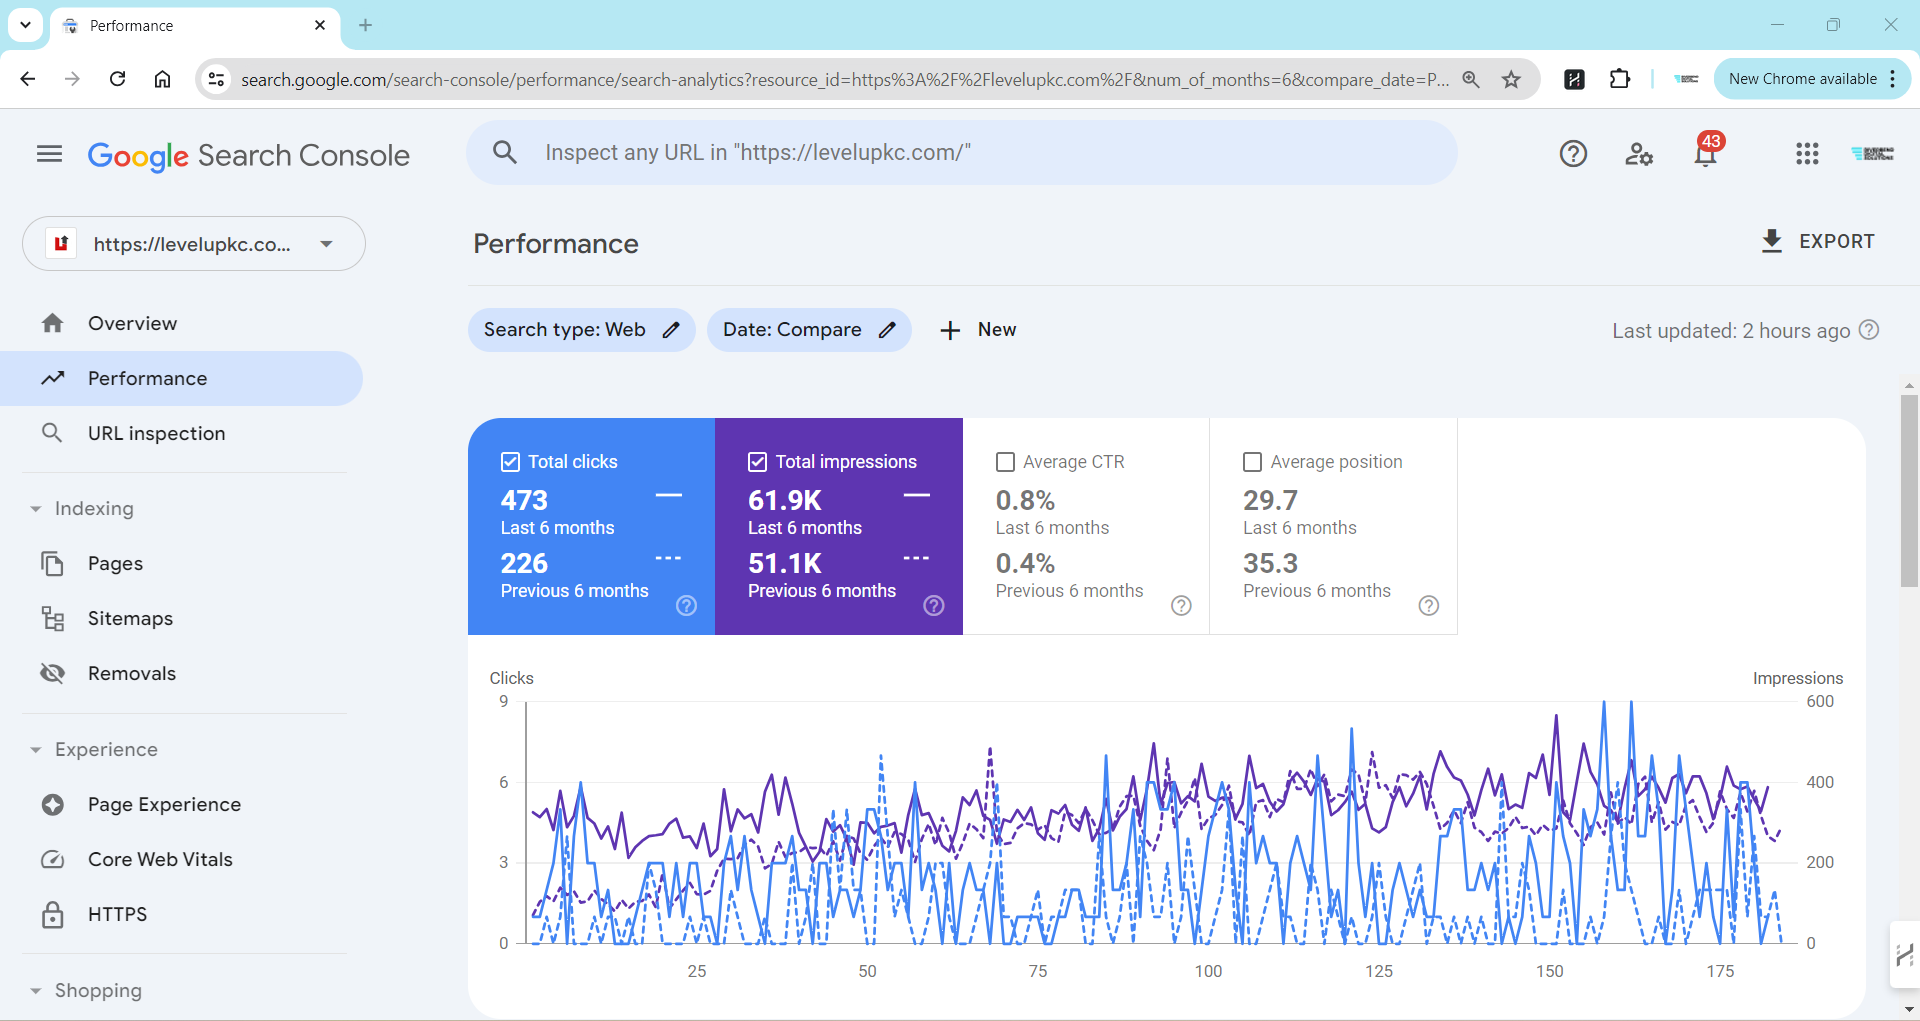
Task: Click the browser Forward arrow
Action: [72, 79]
